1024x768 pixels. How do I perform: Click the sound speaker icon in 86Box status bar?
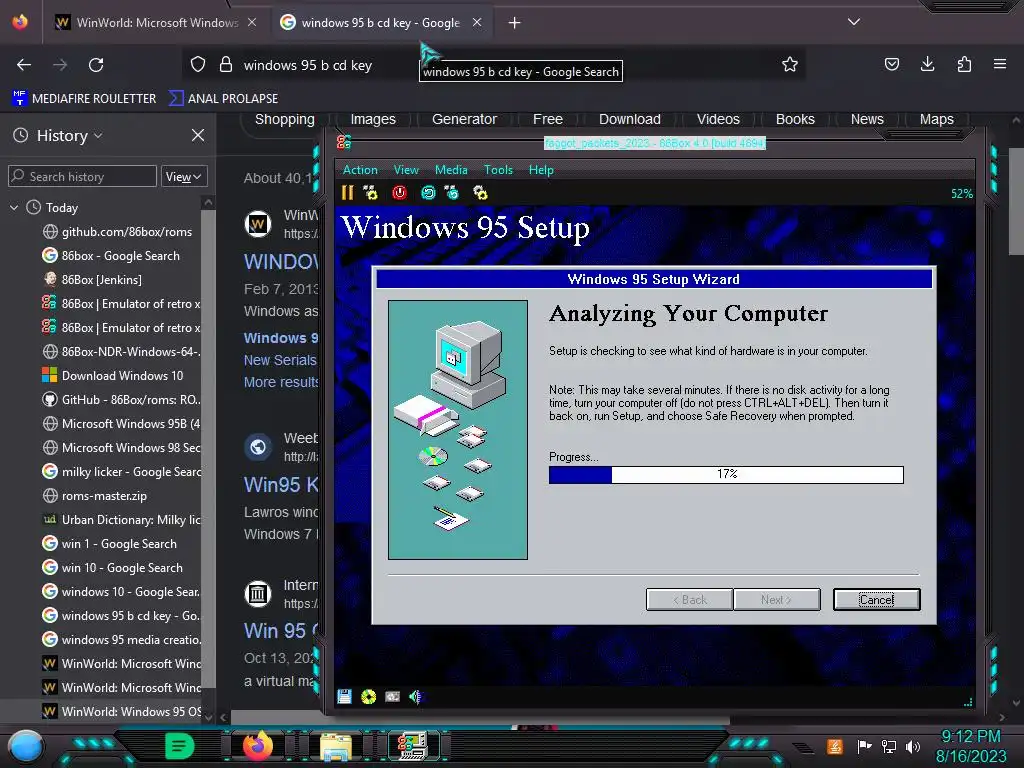pos(415,697)
